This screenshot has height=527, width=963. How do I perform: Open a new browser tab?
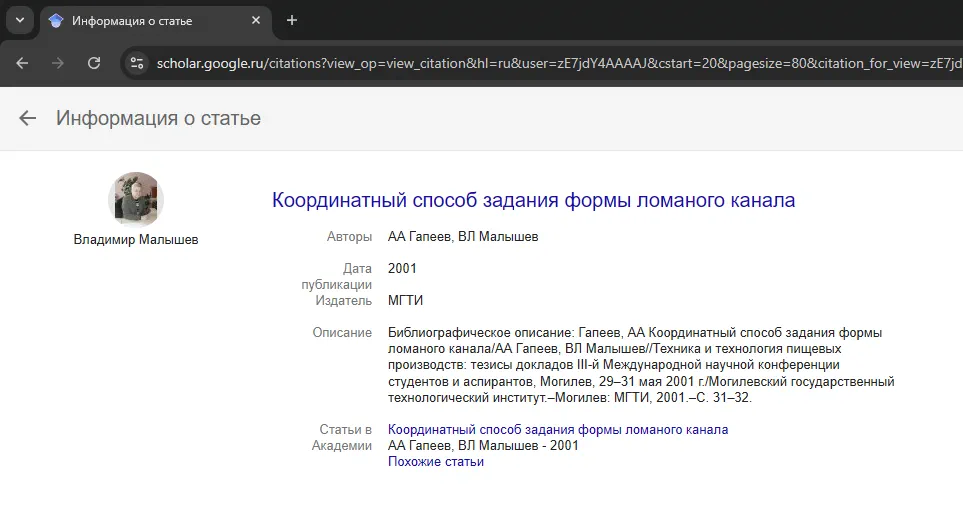point(292,20)
